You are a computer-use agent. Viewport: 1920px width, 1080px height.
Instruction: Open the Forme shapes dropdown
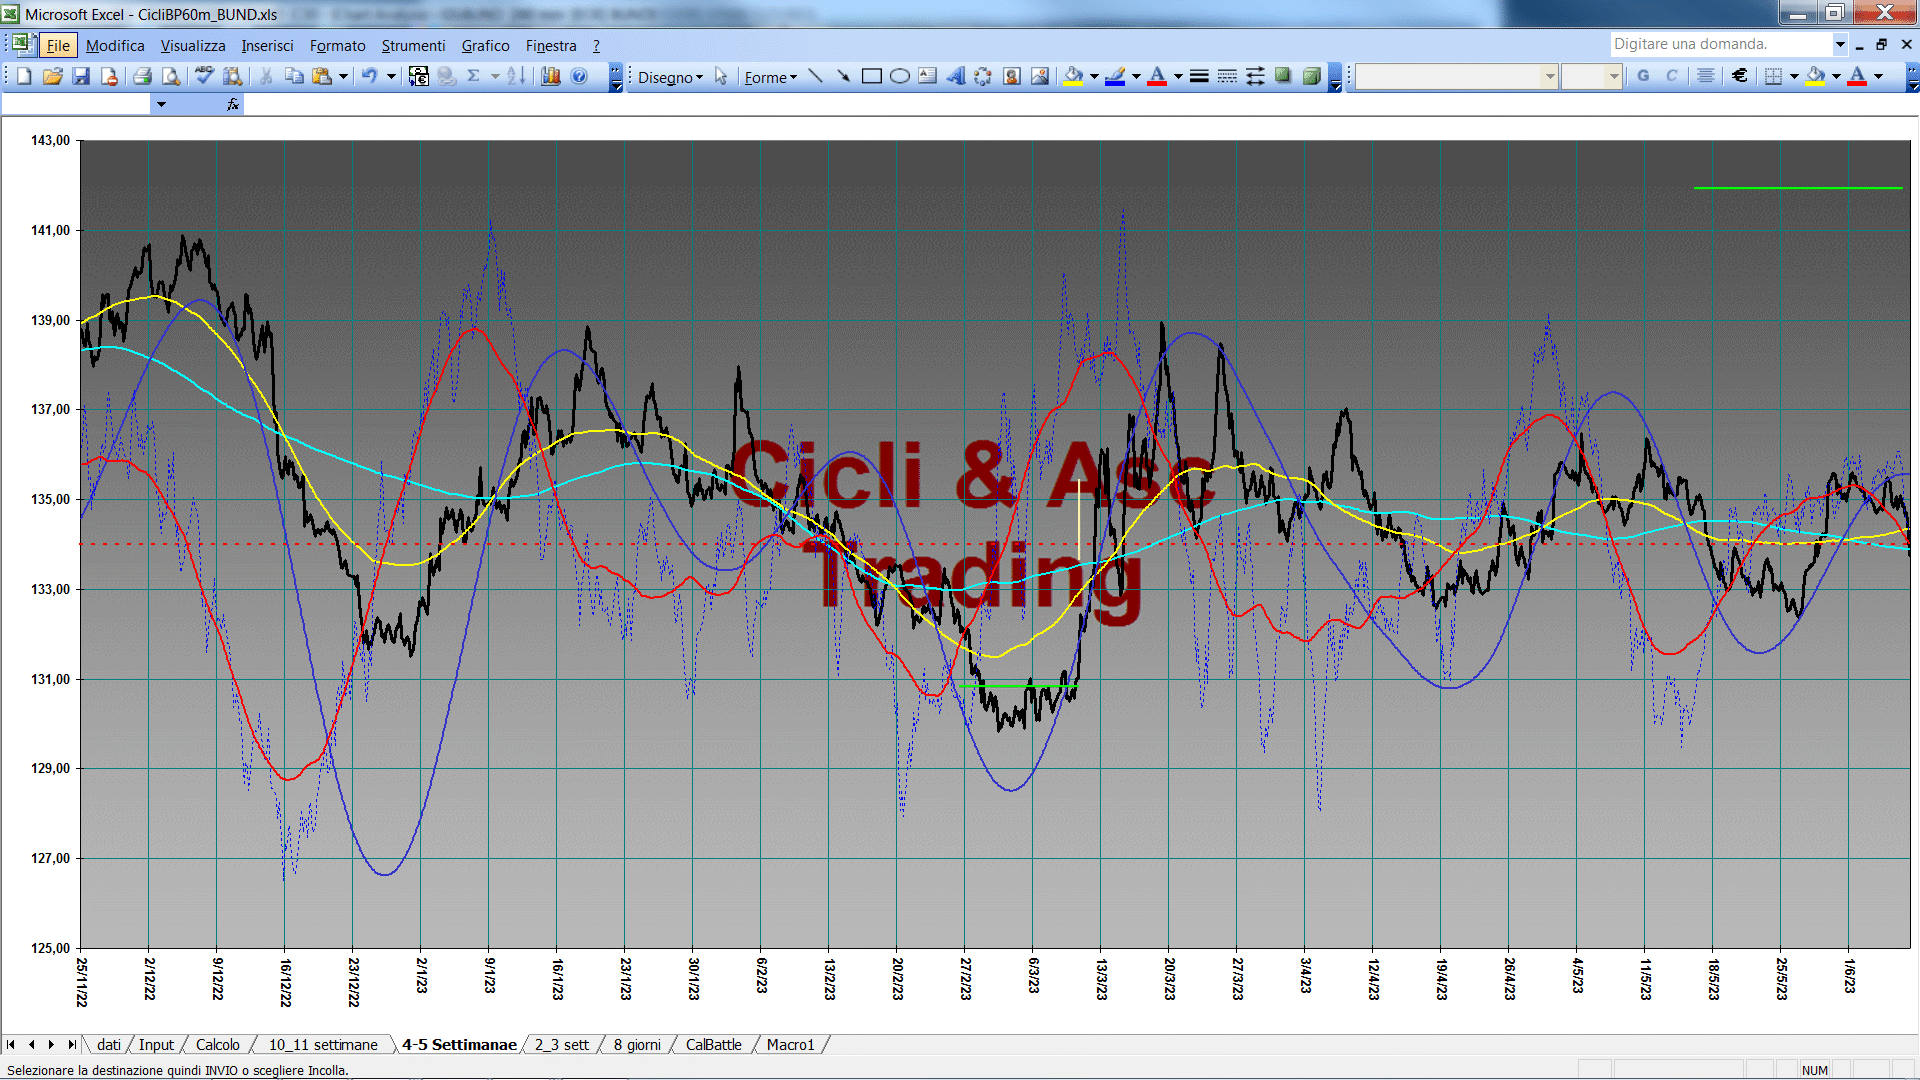pyautogui.click(x=770, y=77)
